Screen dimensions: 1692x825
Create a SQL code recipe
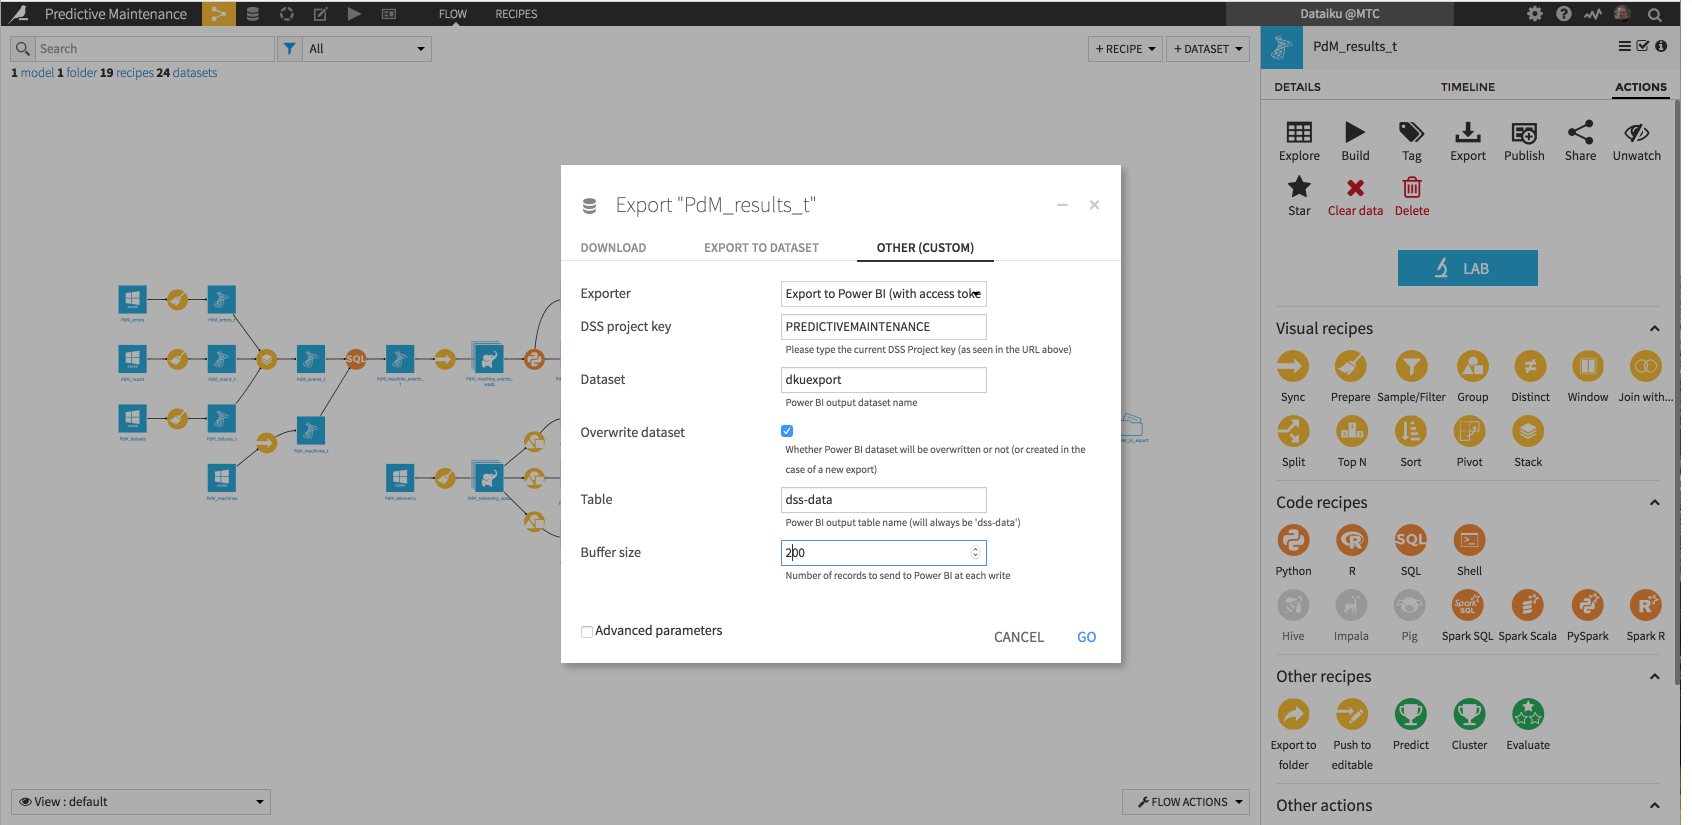click(1410, 541)
